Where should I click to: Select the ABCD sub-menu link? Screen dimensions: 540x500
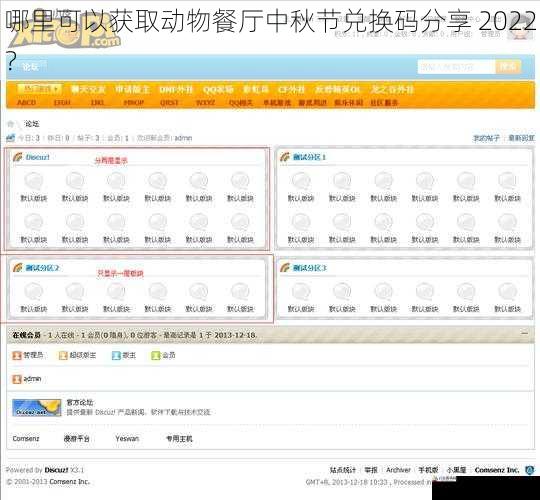point(27,103)
